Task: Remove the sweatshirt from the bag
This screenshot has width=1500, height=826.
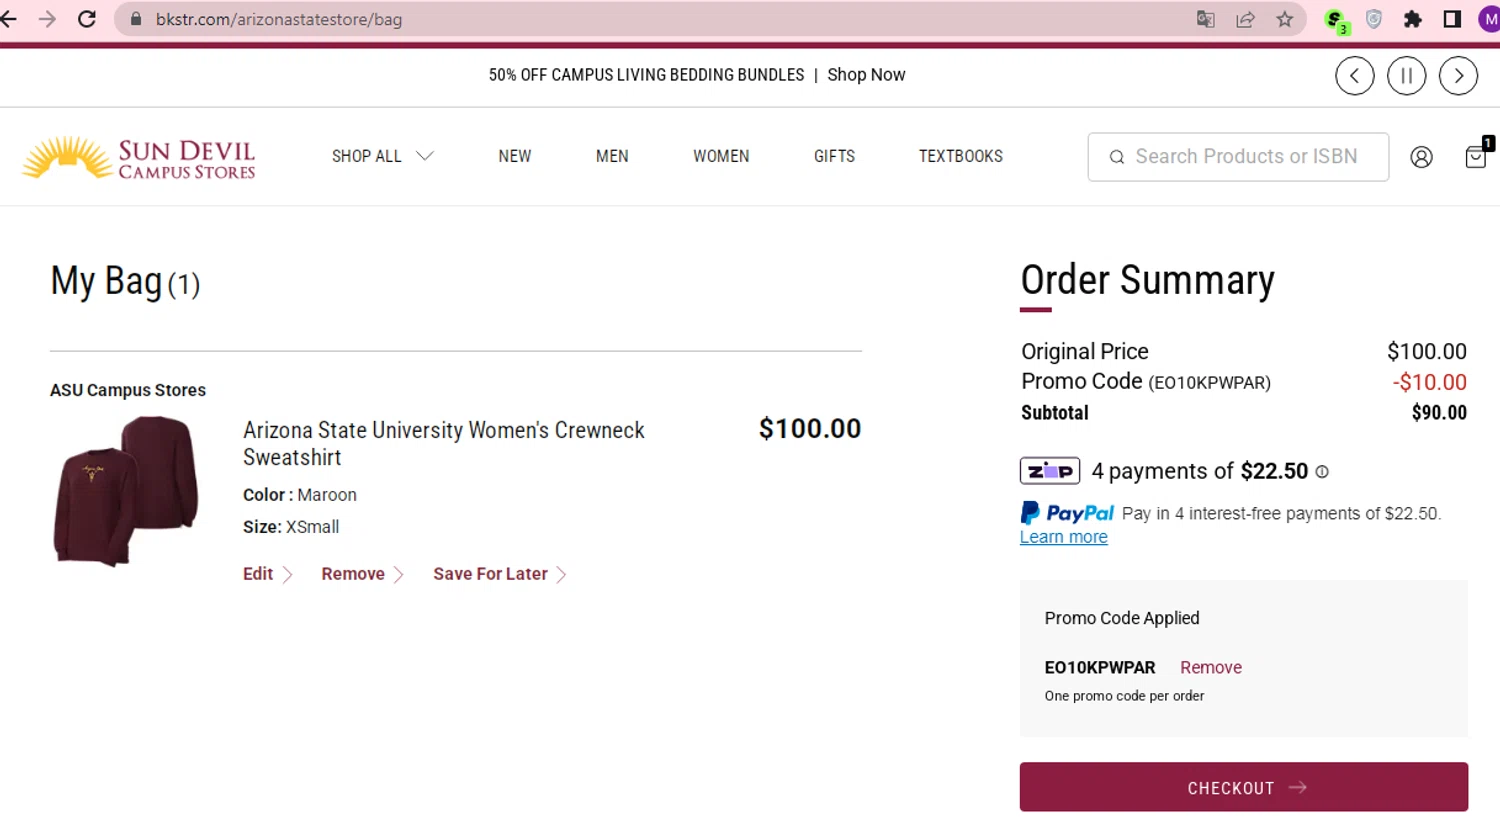Action: tap(362, 574)
